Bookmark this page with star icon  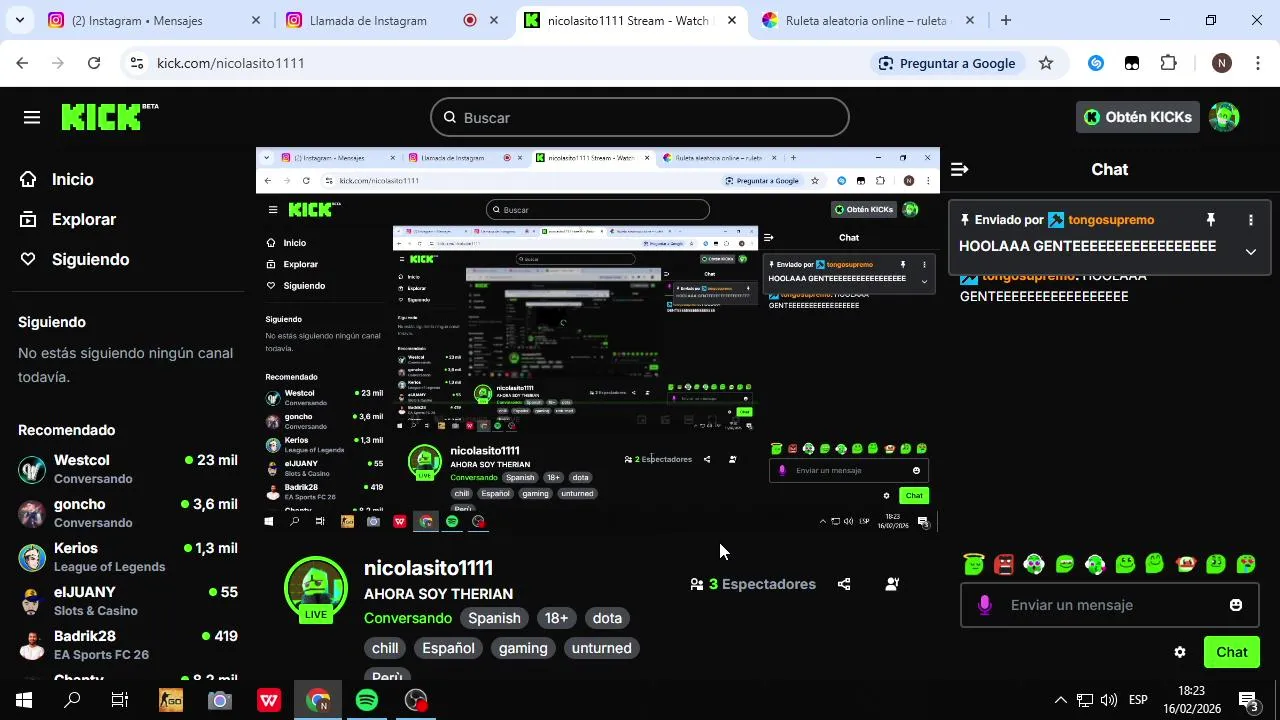tap(1046, 63)
